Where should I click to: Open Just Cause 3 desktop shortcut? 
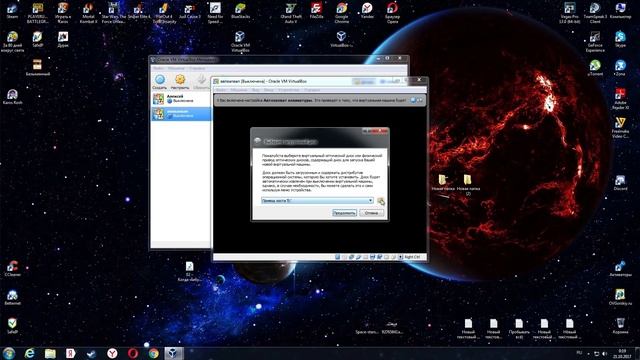click(189, 10)
